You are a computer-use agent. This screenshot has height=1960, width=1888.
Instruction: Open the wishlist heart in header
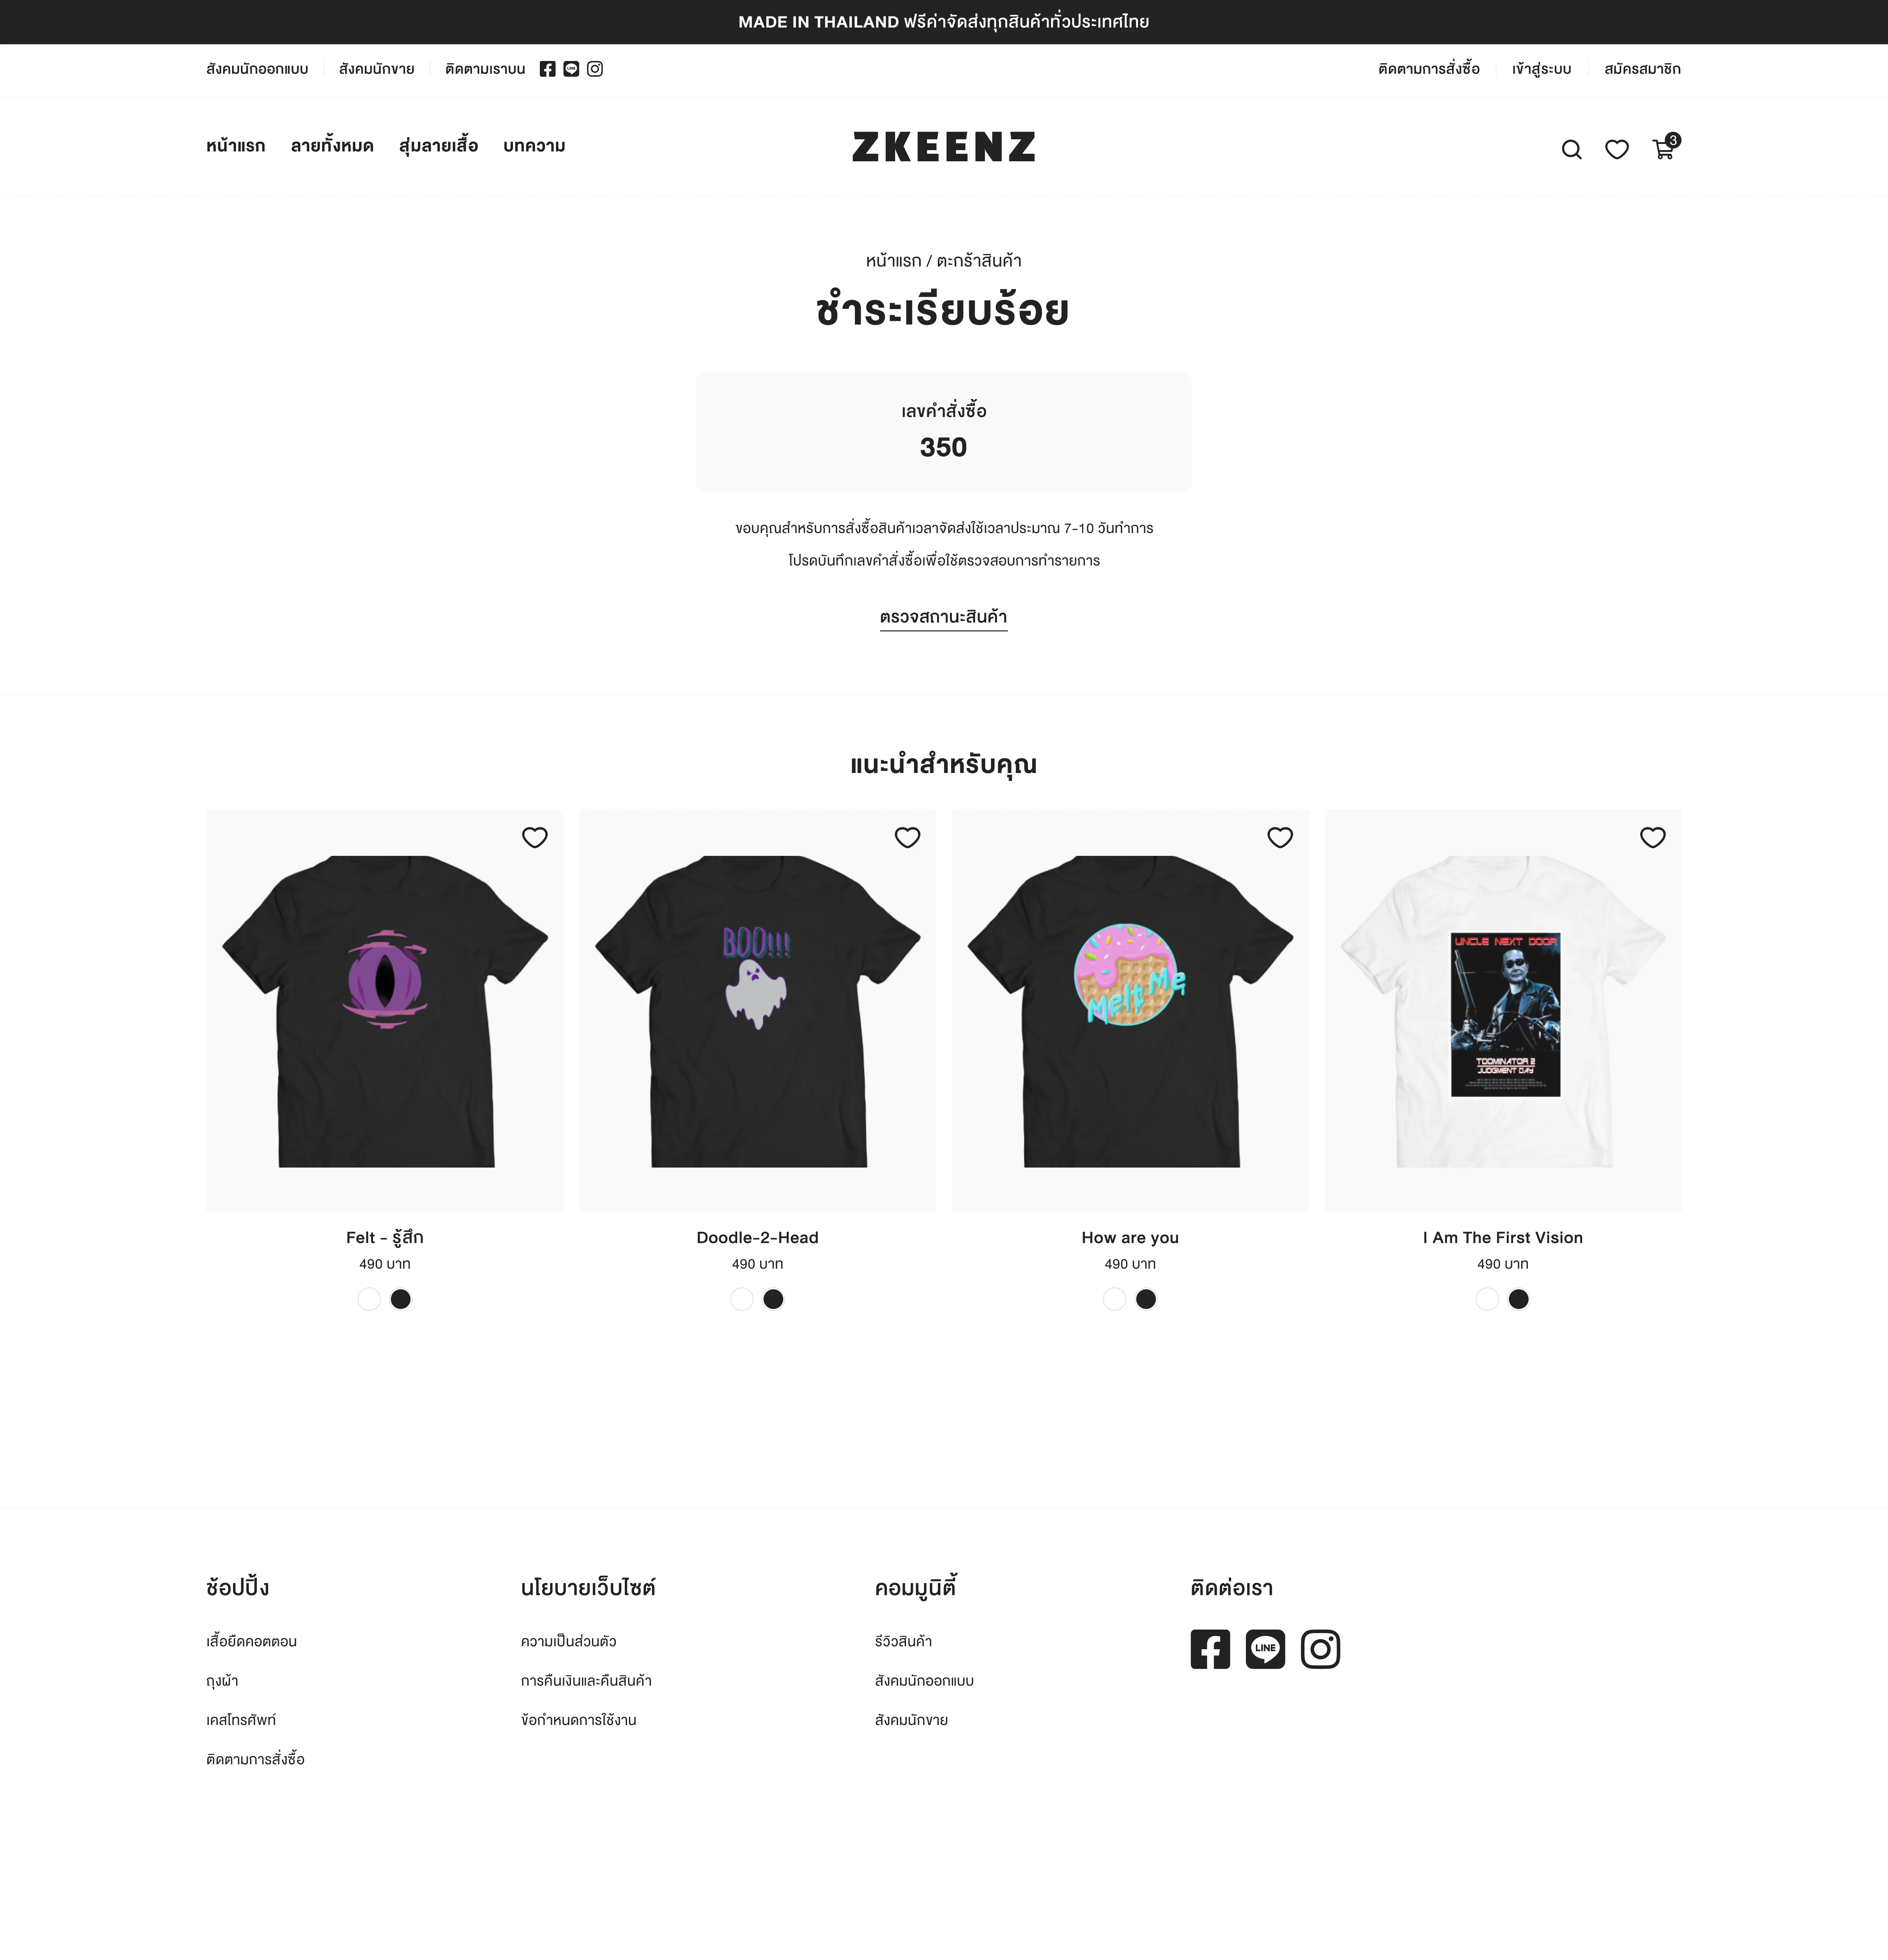tap(1617, 149)
